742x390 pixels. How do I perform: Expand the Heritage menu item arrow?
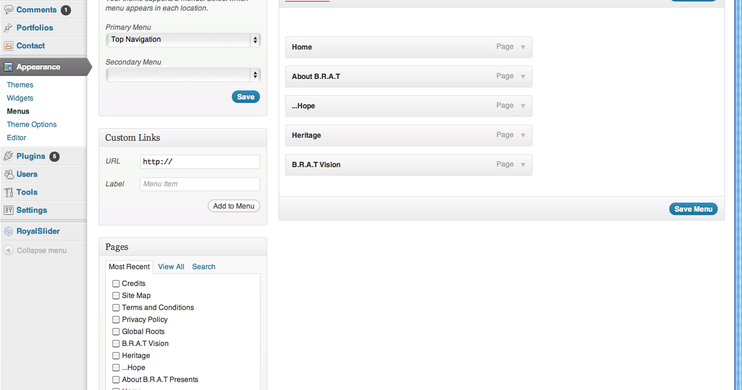523,135
